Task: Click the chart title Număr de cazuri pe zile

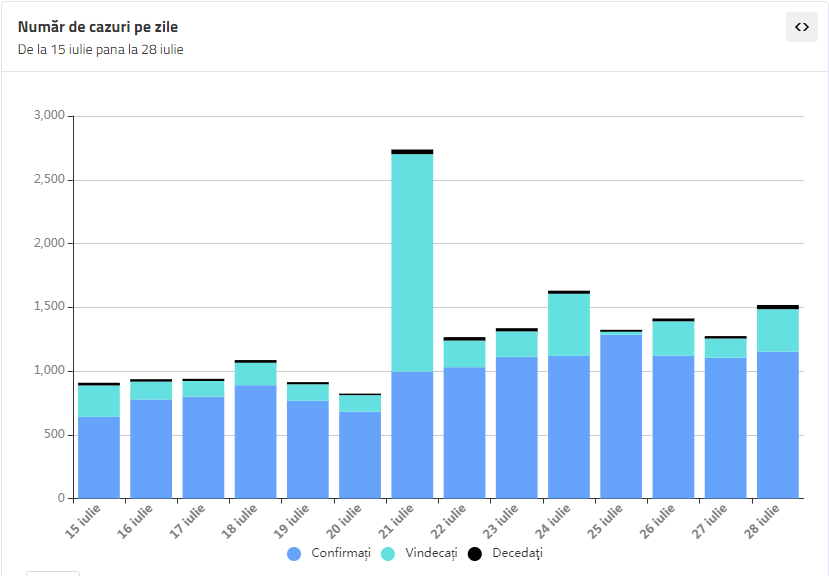Action: [98, 27]
